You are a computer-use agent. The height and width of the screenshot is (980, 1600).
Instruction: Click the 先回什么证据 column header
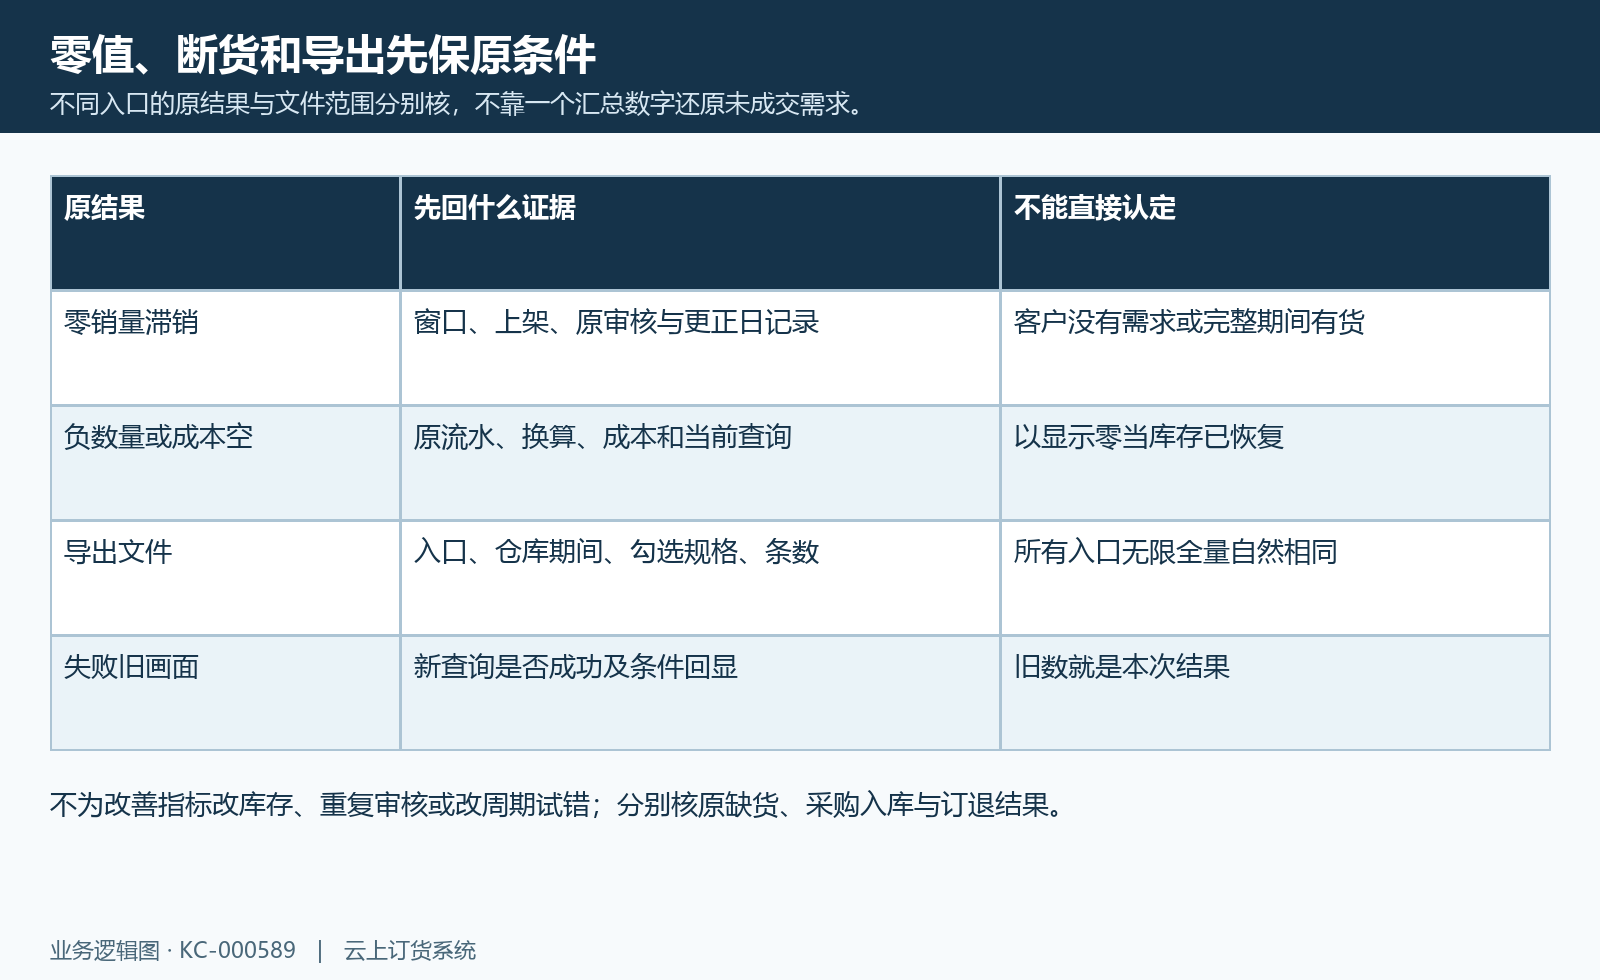coord(700,233)
